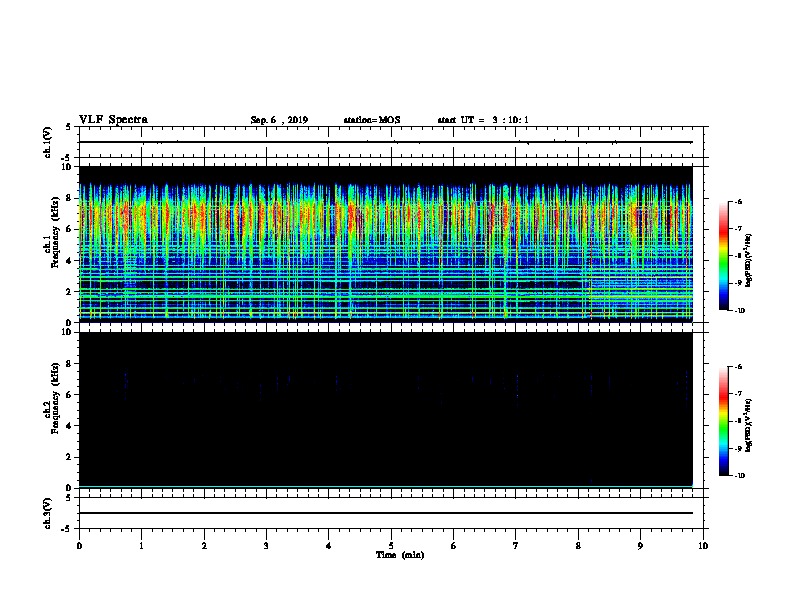Click the ch.2 color bar's log(PSD) label
The width and height of the screenshot is (792, 612).
[748, 425]
